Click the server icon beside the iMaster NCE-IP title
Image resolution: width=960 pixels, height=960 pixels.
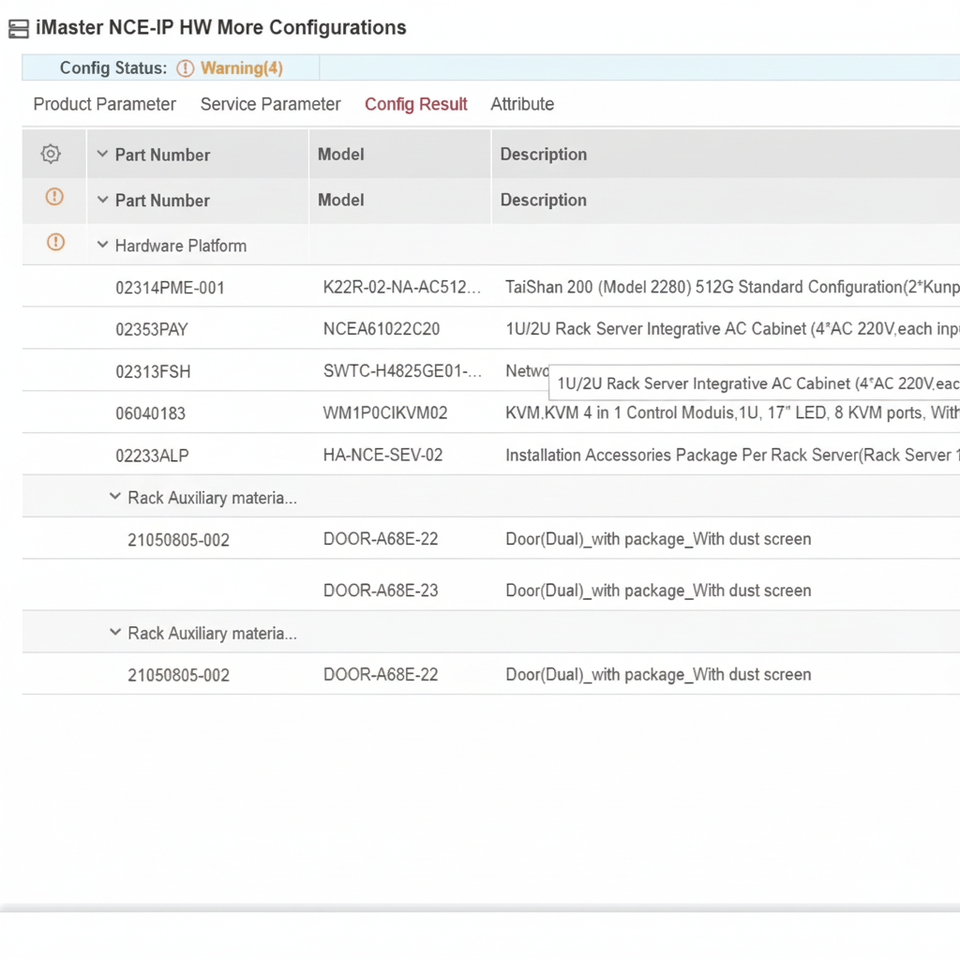click(x=18, y=28)
